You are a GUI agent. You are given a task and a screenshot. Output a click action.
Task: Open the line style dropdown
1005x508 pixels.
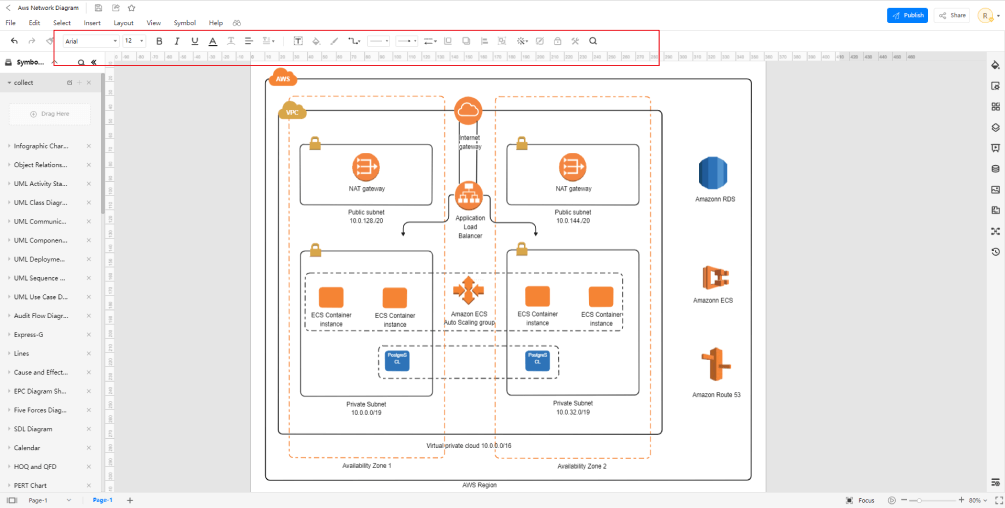tap(378, 41)
